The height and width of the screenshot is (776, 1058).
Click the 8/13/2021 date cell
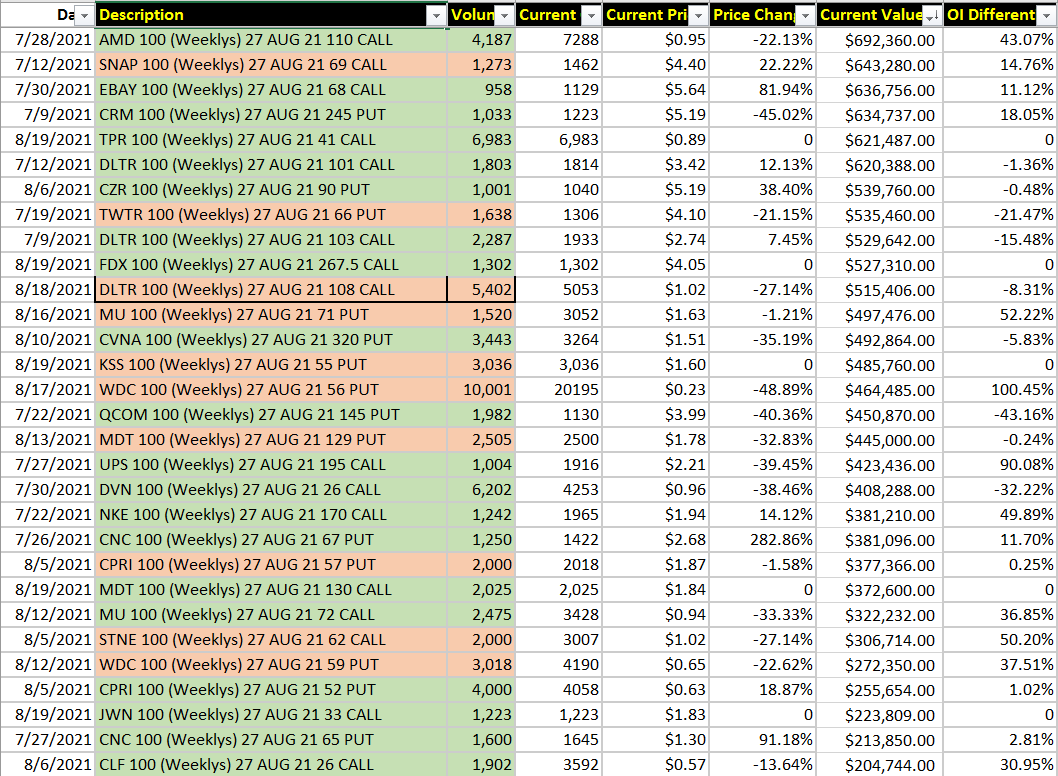(x=47, y=439)
